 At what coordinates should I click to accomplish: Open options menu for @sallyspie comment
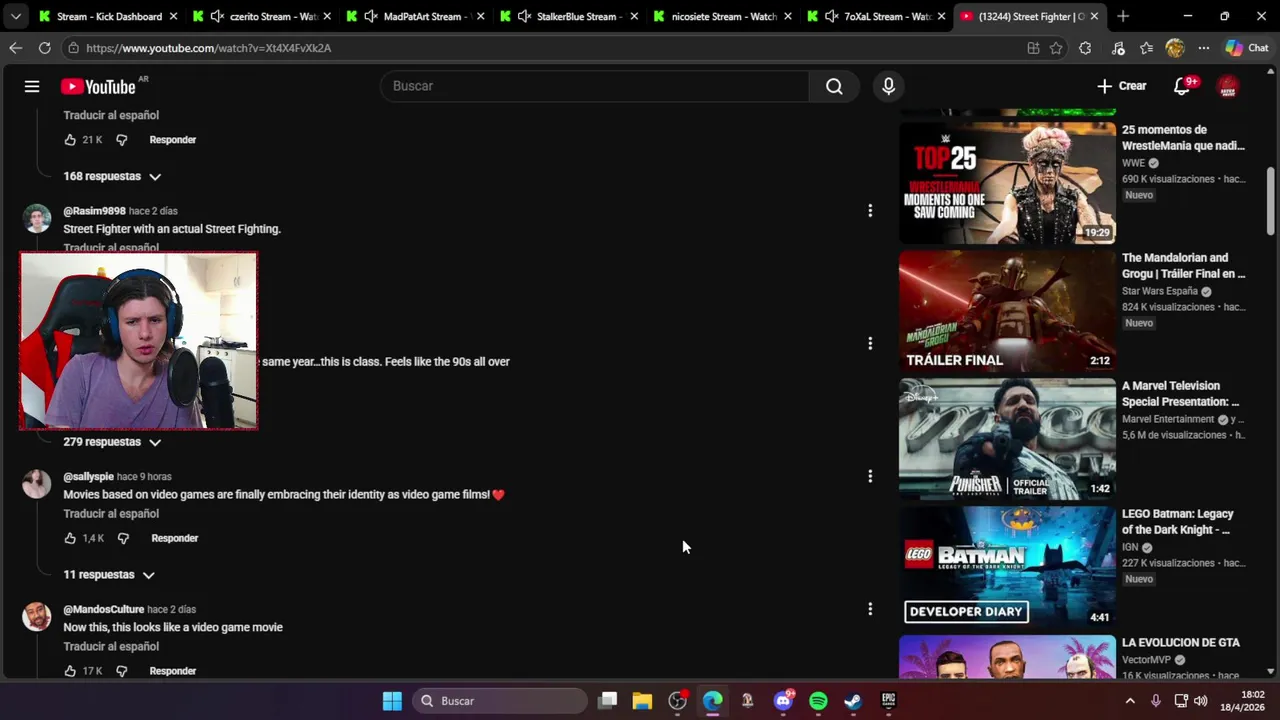(870, 476)
